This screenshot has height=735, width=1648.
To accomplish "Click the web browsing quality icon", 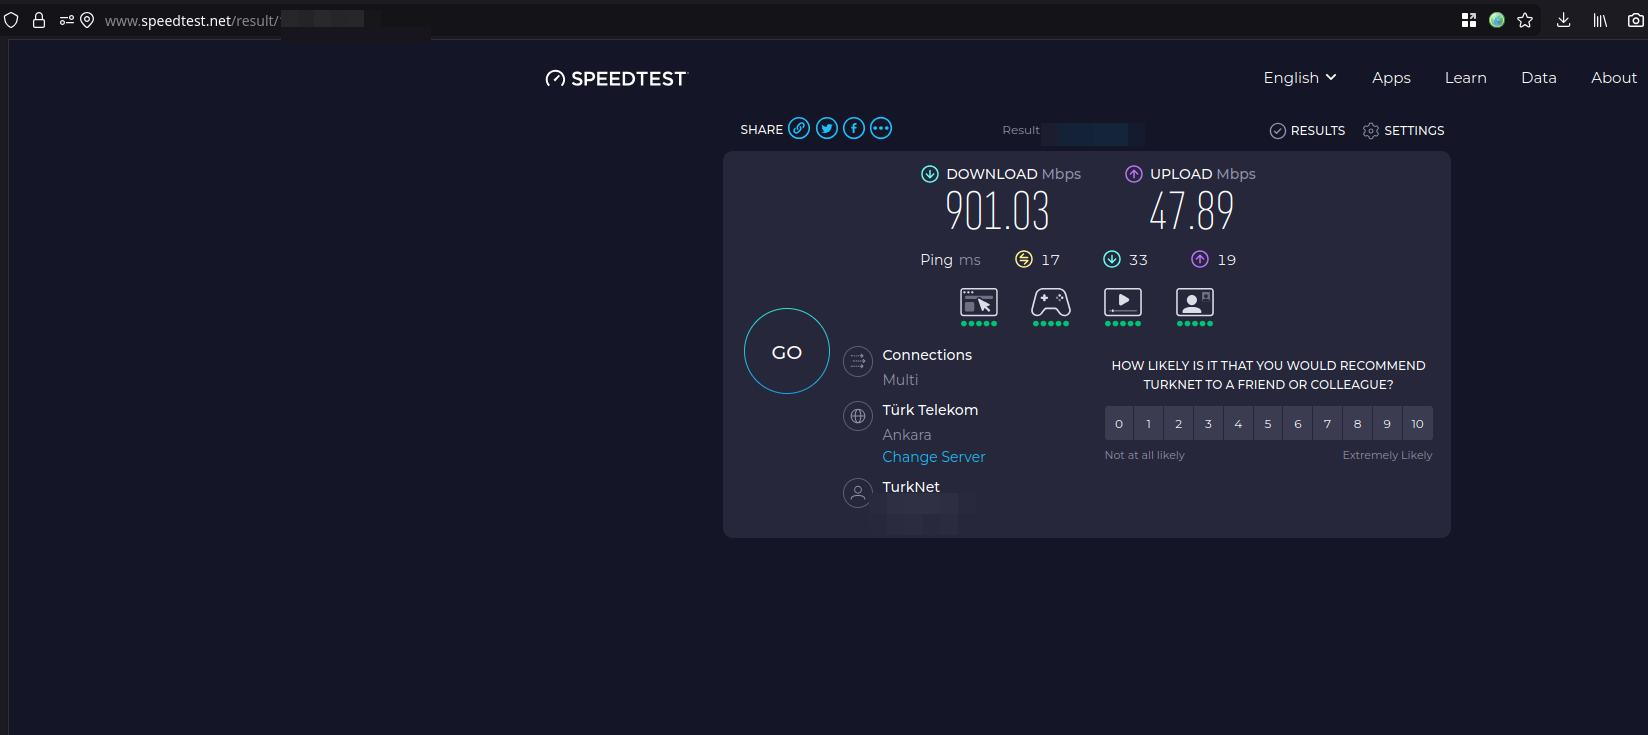I will 979,302.
